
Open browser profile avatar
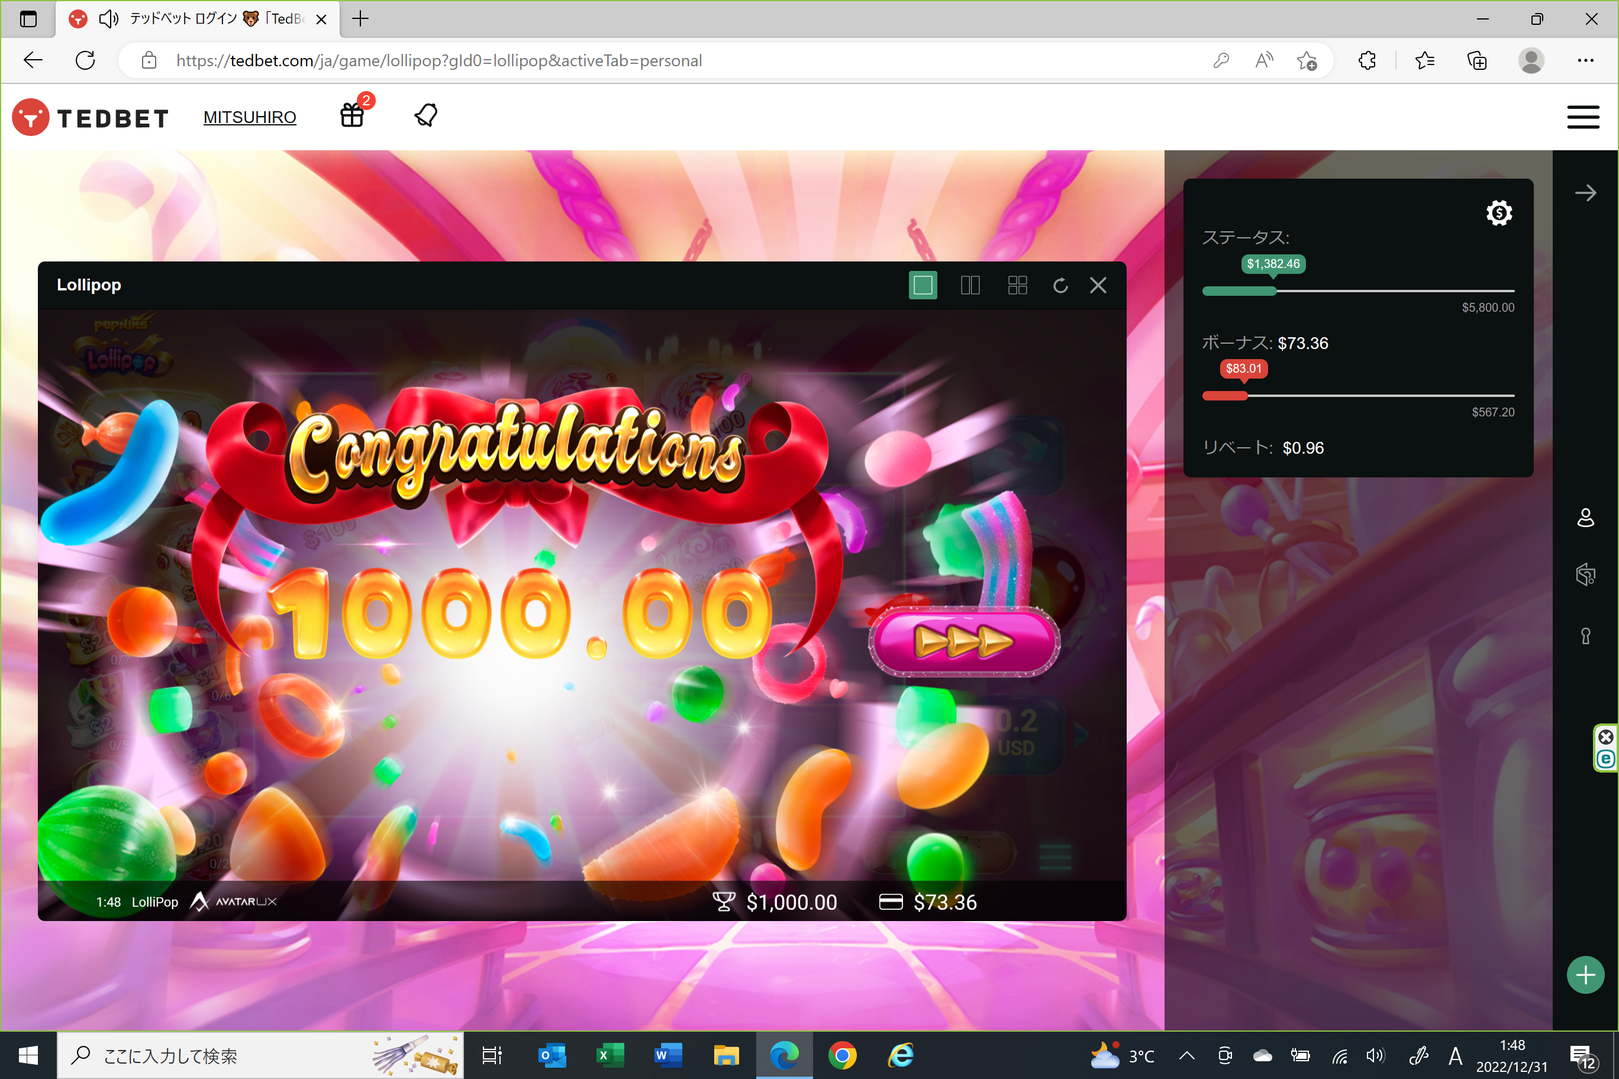[1531, 60]
